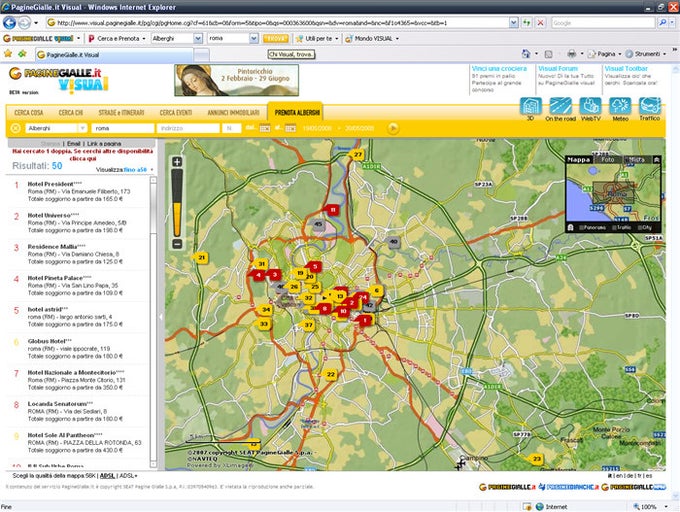Open the Cerca e Prenota toolbar menu
Viewport: 680px width, 512px height.
[117, 39]
